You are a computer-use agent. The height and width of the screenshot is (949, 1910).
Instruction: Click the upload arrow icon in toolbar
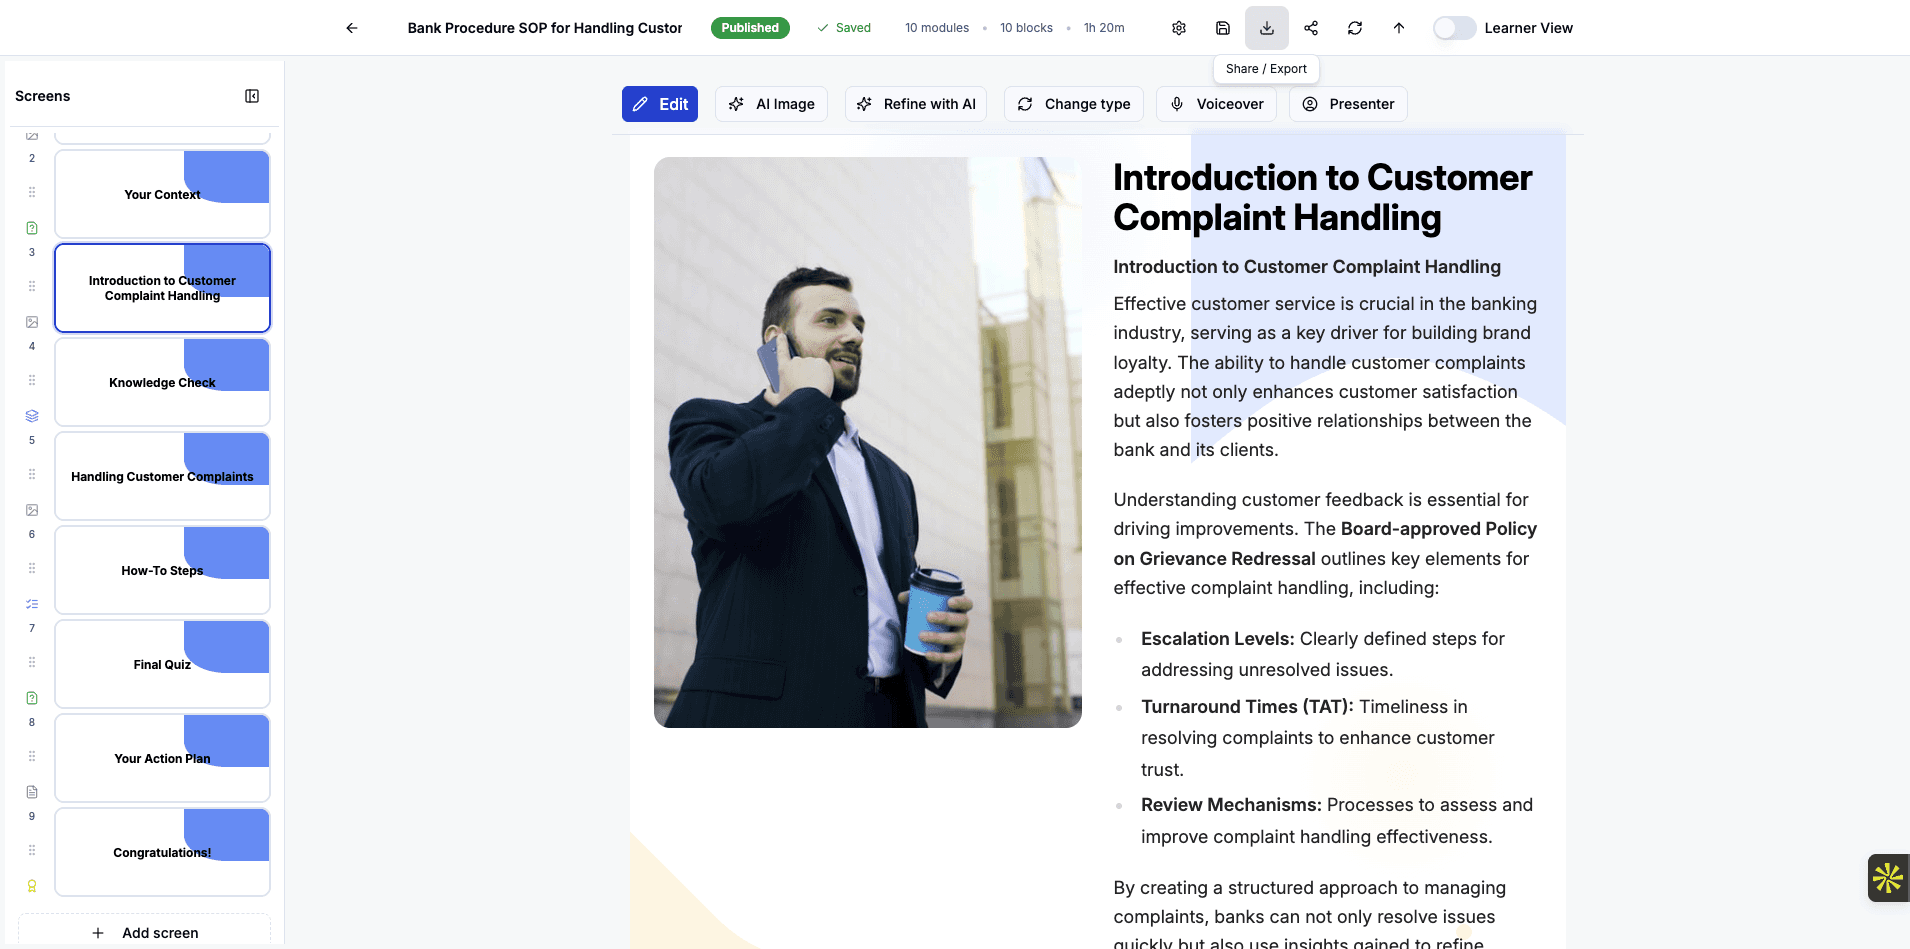pos(1399,27)
